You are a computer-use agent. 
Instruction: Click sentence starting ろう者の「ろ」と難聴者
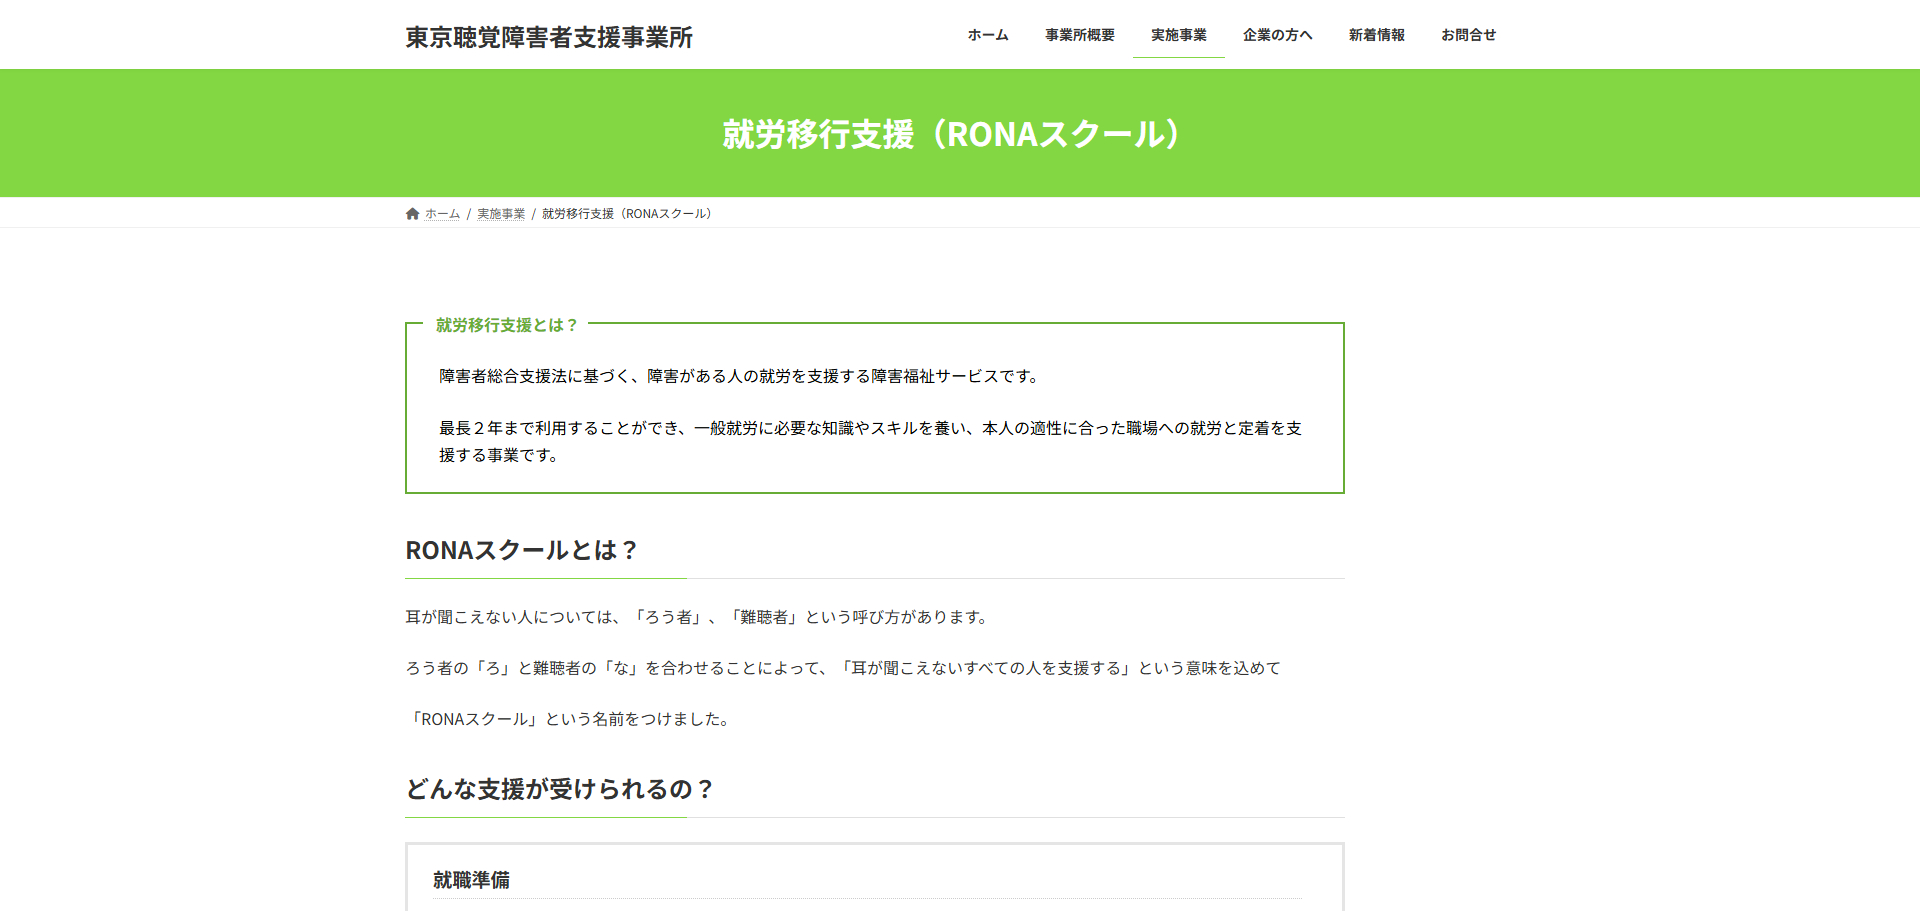coord(843,668)
